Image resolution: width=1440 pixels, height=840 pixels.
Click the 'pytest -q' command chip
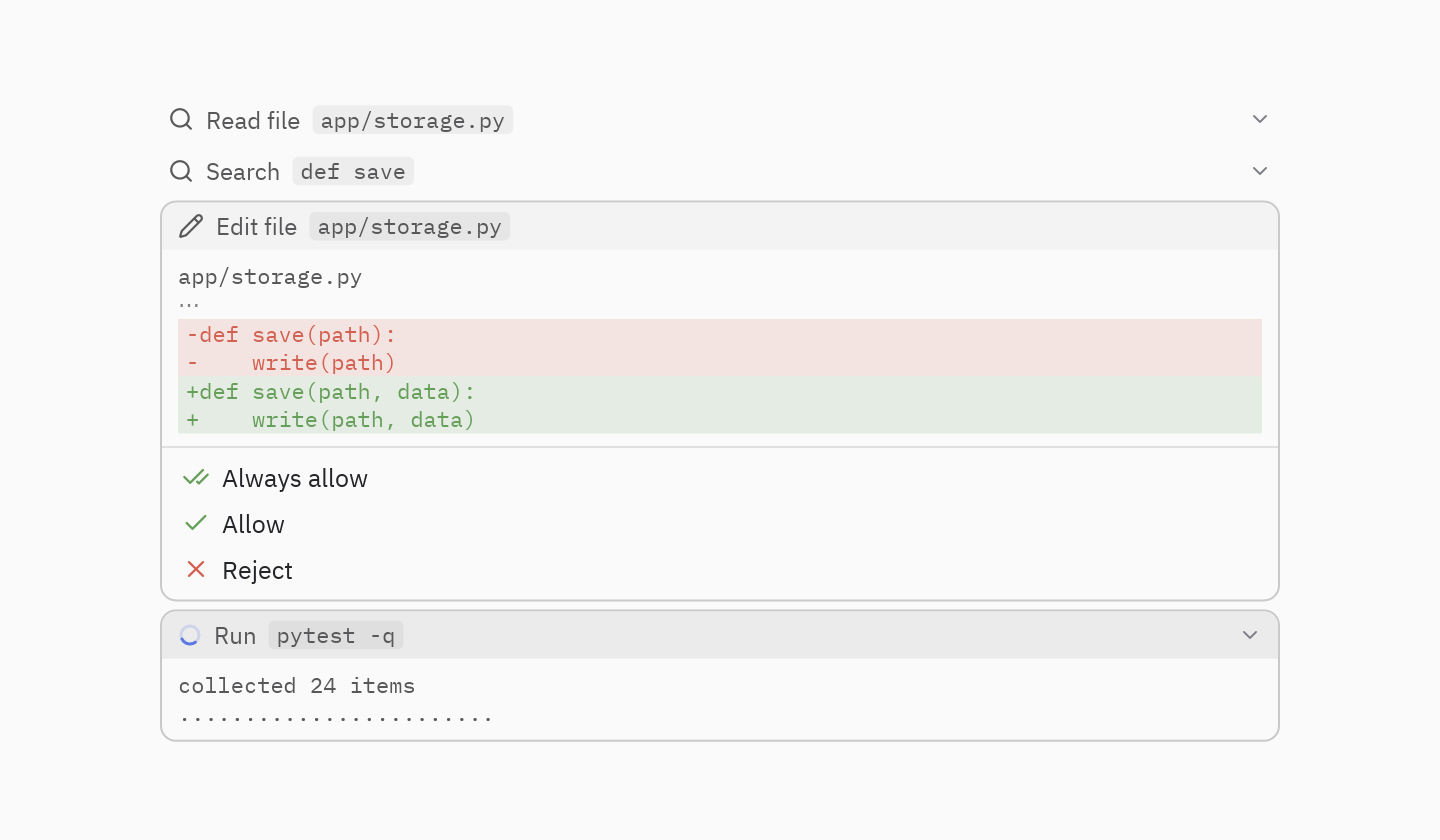336,636
